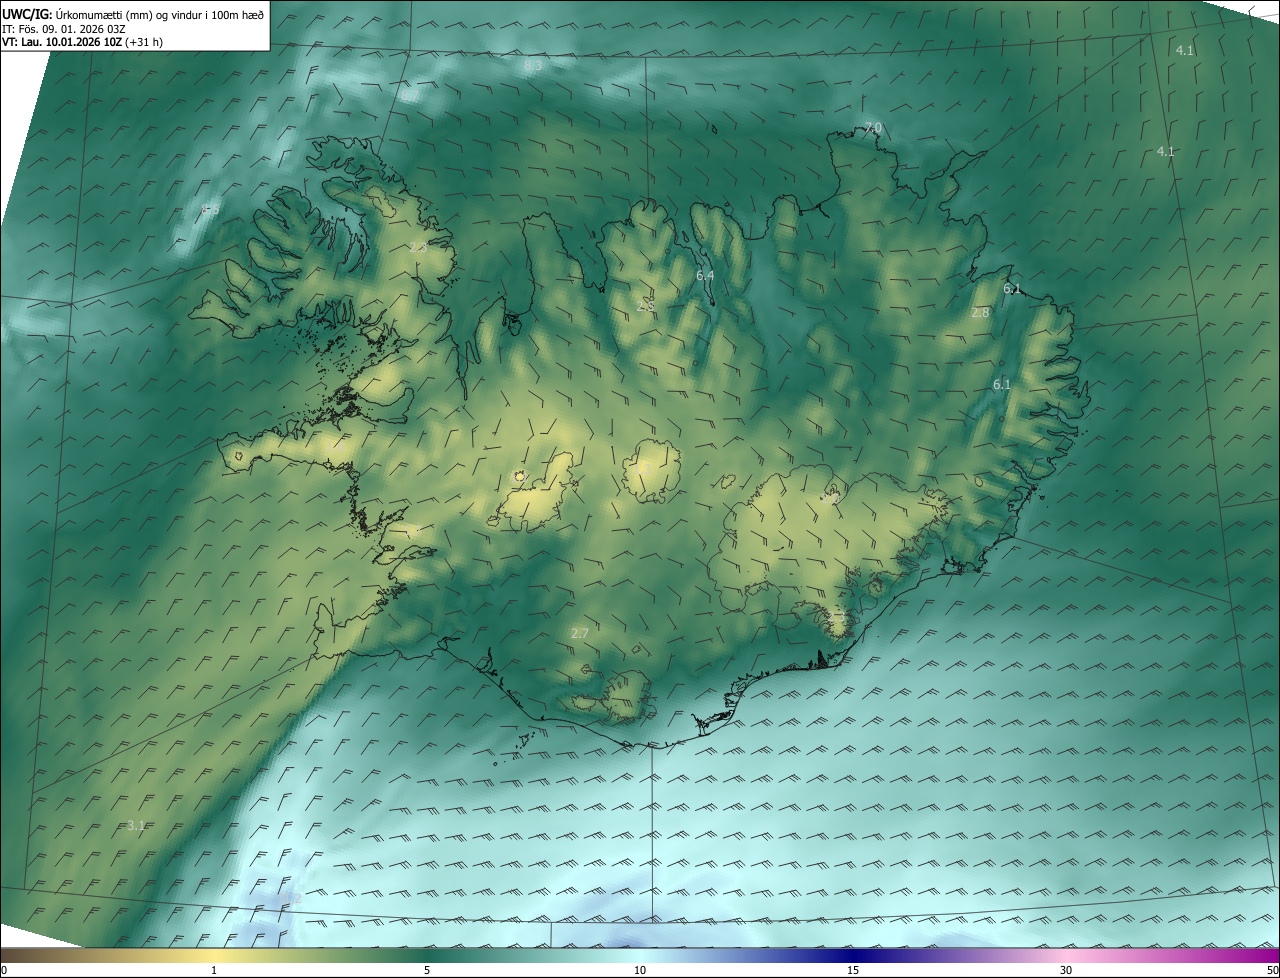Click the 7.0 value label at the northeast tip

click(873, 127)
